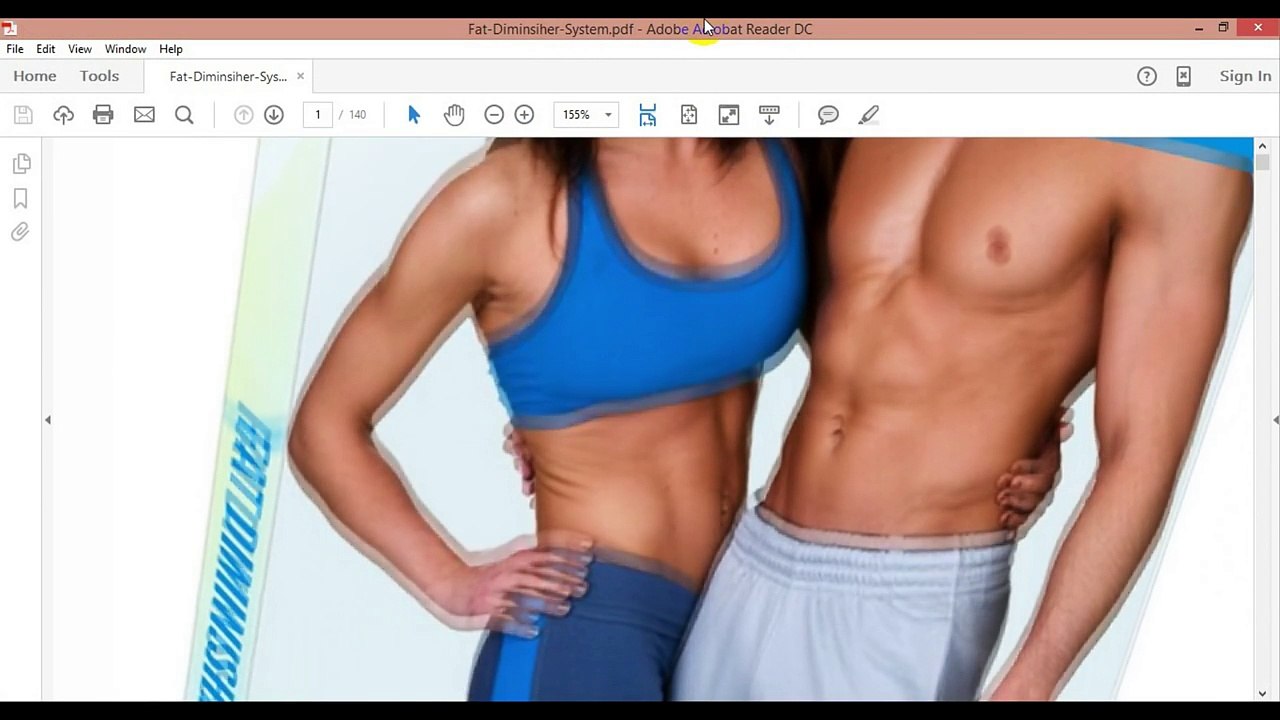
Task: Activate the Selection arrow tool
Action: pyautogui.click(x=414, y=115)
